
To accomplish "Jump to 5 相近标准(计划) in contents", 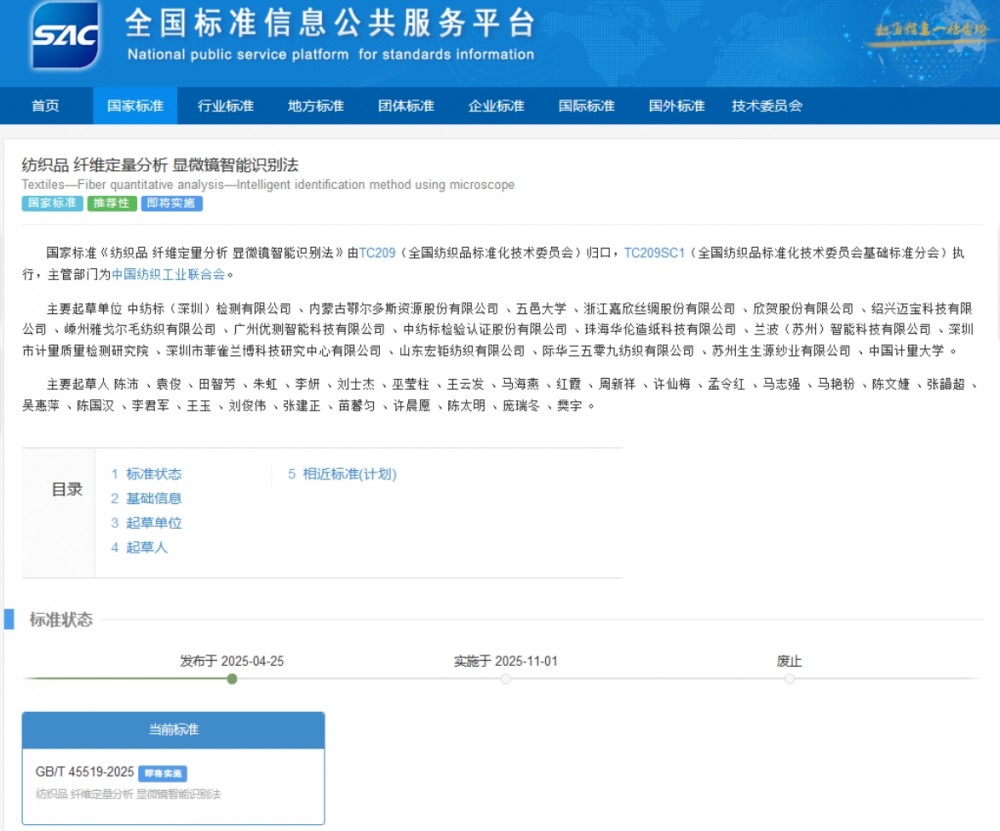I will click(342, 474).
